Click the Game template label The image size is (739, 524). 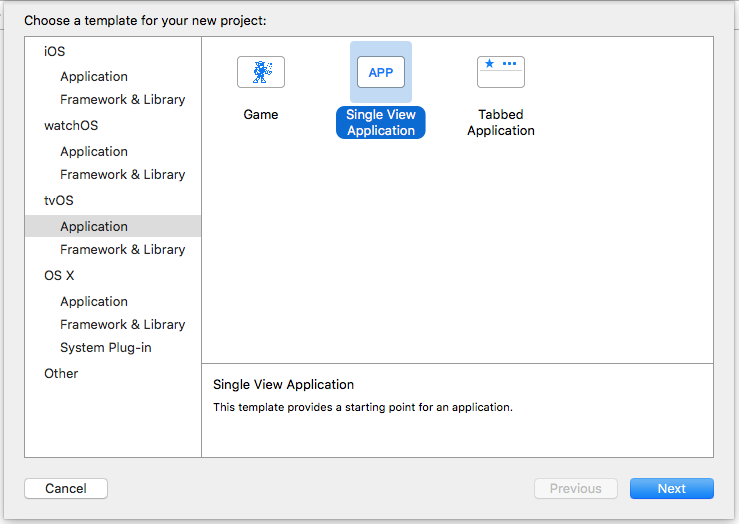tap(261, 115)
